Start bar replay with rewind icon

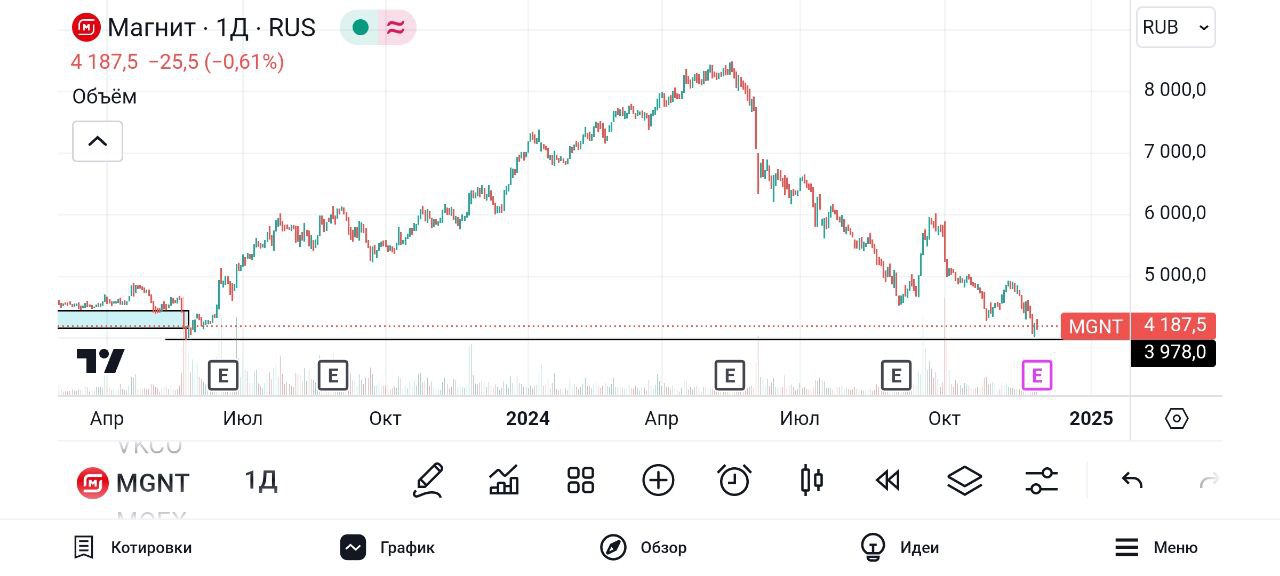point(887,481)
